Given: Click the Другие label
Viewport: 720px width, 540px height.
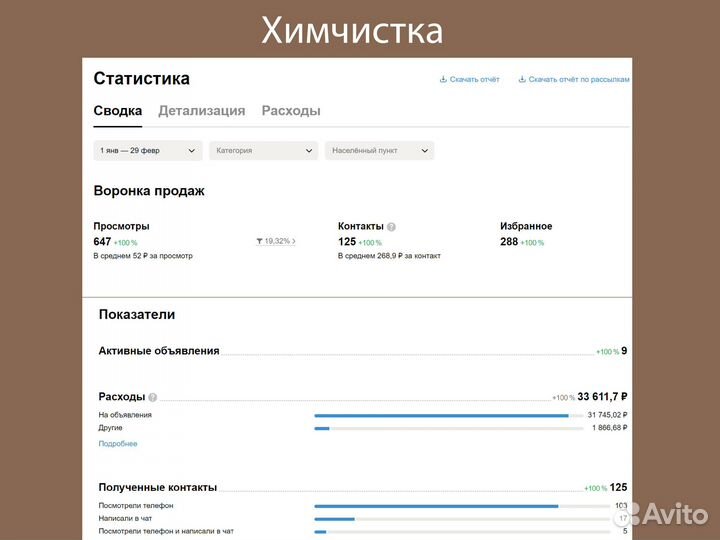Looking at the screenshot, I should [x=110, y=428].
